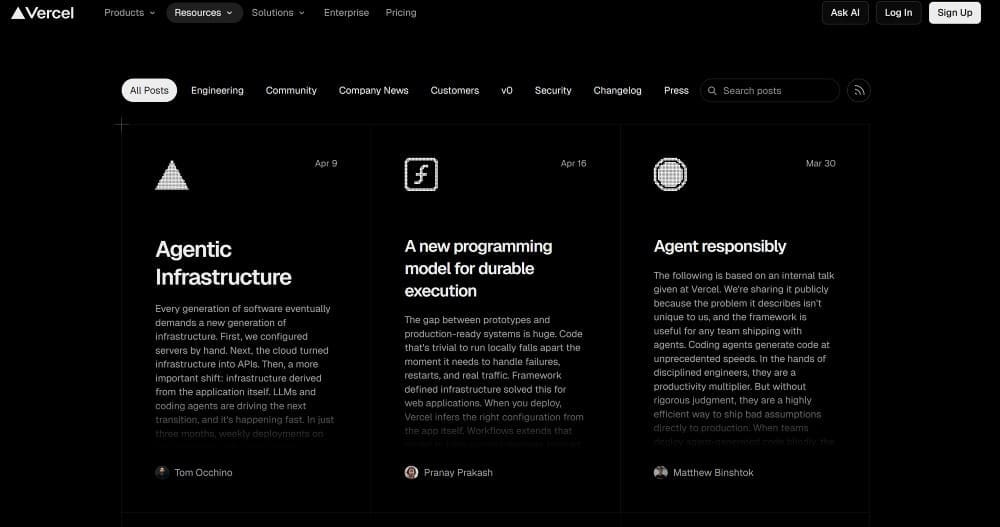Click the Log In button
This screenshot has height=527, width=1000.
(x=899, y=13)
